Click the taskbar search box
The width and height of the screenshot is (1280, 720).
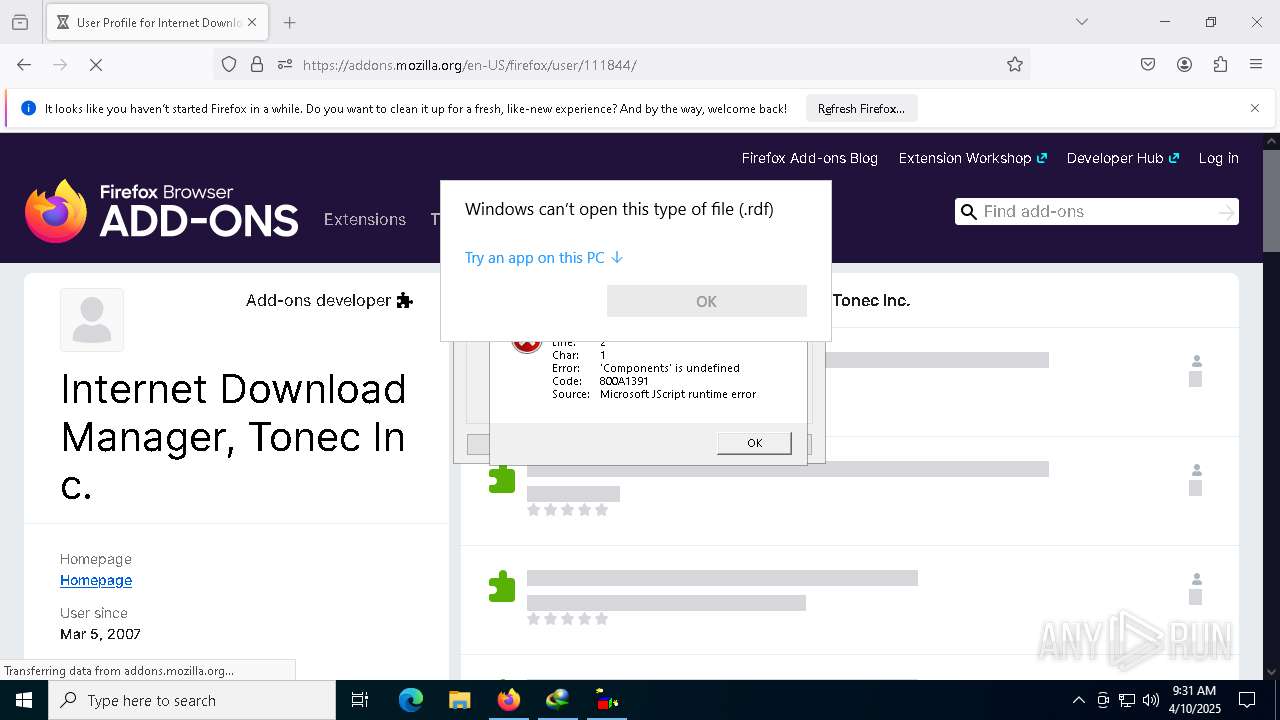coord(192,700)
